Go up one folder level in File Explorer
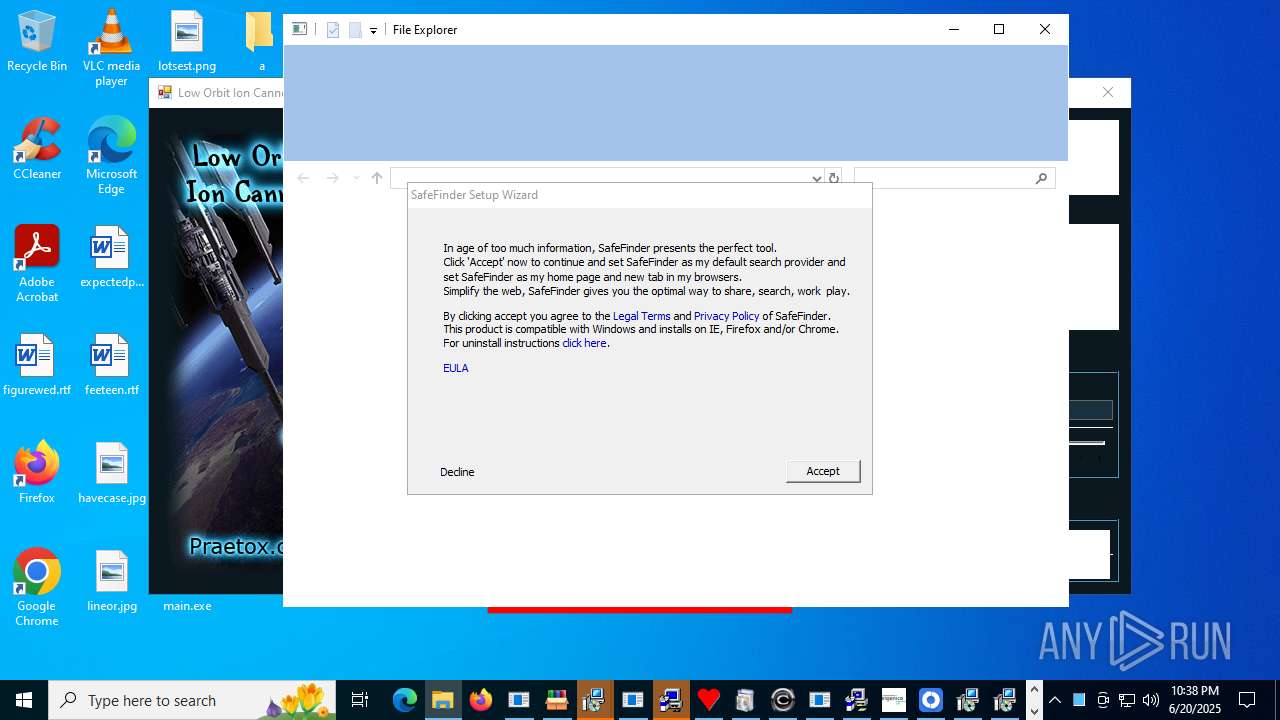This screenshot has width=1280, height=720. [377, 178]
